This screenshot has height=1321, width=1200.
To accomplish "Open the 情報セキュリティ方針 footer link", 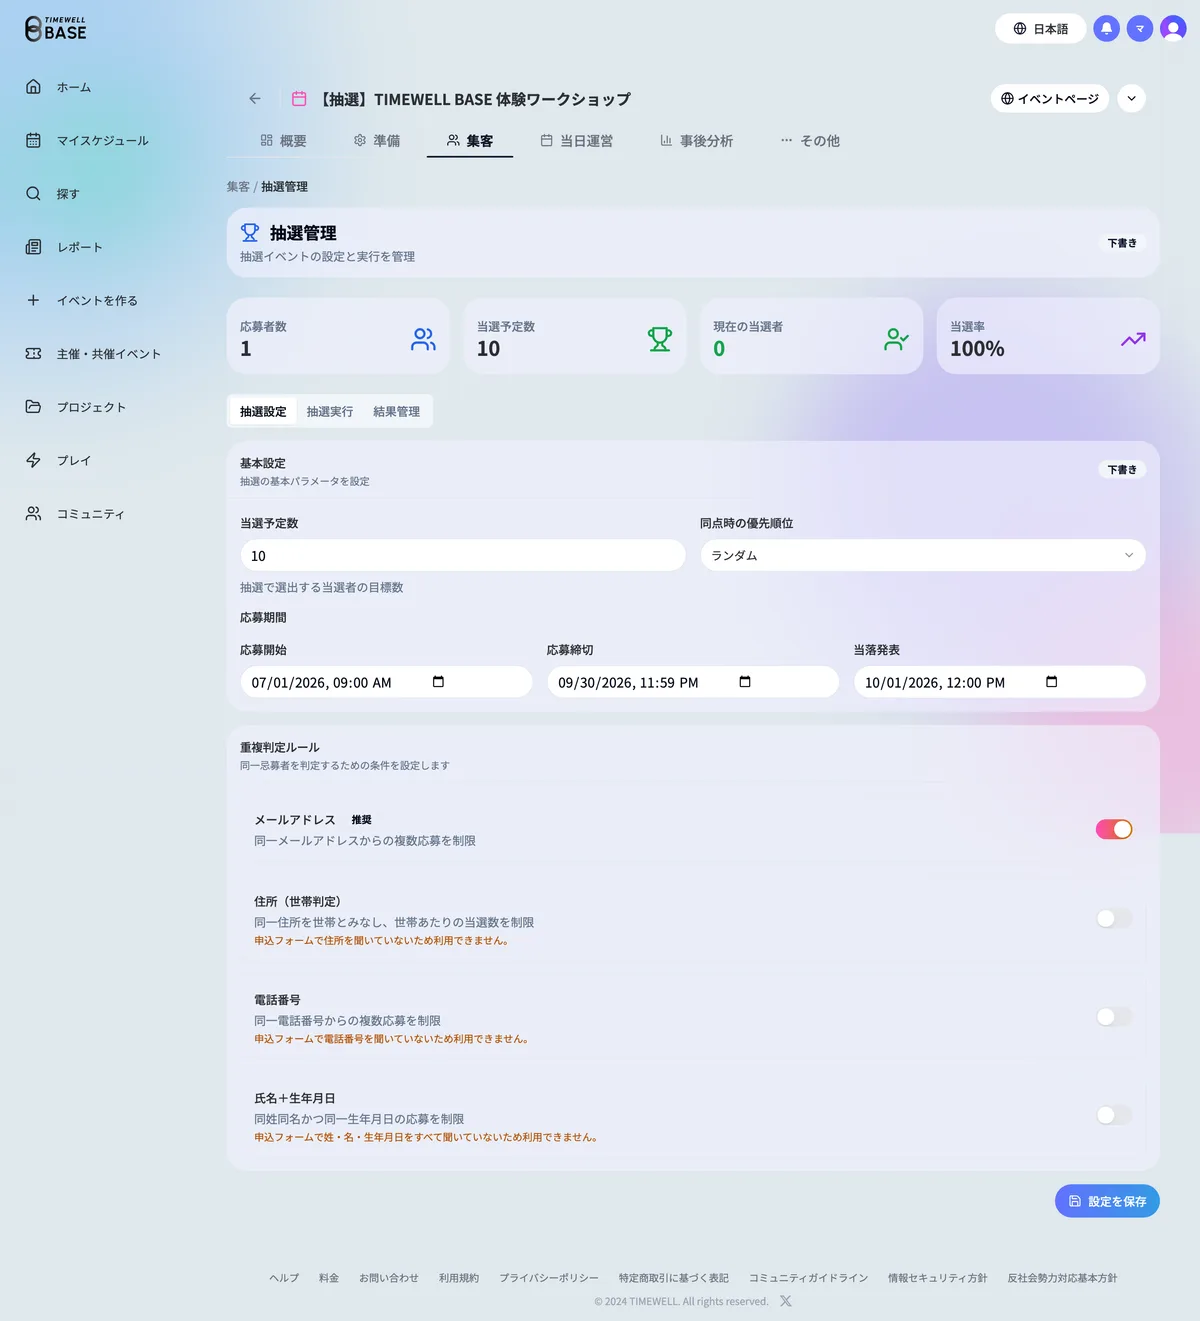I will click(x=938, y=1278).
